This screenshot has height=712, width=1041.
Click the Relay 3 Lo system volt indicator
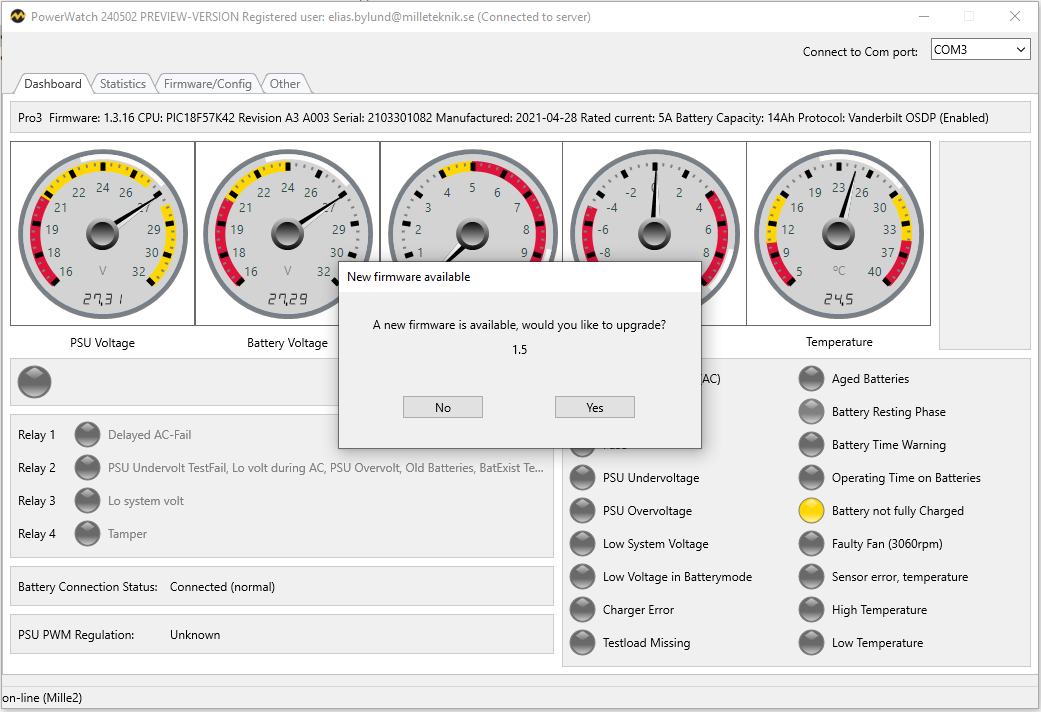tap(88, 501)
